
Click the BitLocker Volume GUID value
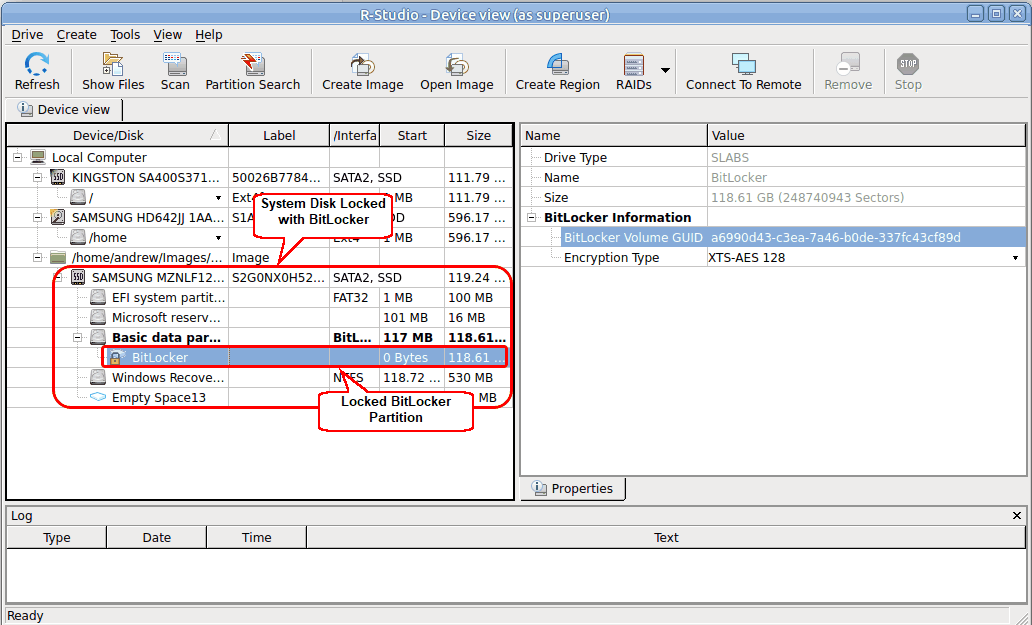click(x=836, y=238)
